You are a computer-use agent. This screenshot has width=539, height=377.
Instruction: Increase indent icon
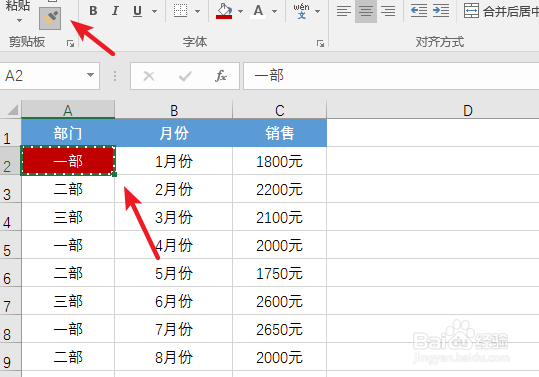441,11
